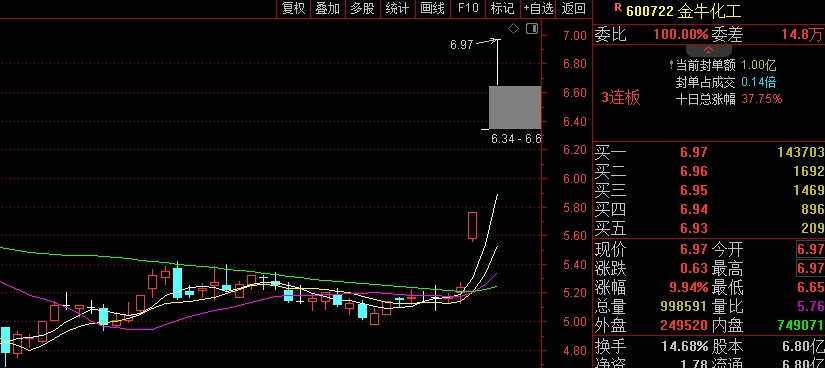The width and height of the screenshot is (825, 368).
Task: Click the 买一 bid price 6.97 row
Action: [x=709, y=153]
